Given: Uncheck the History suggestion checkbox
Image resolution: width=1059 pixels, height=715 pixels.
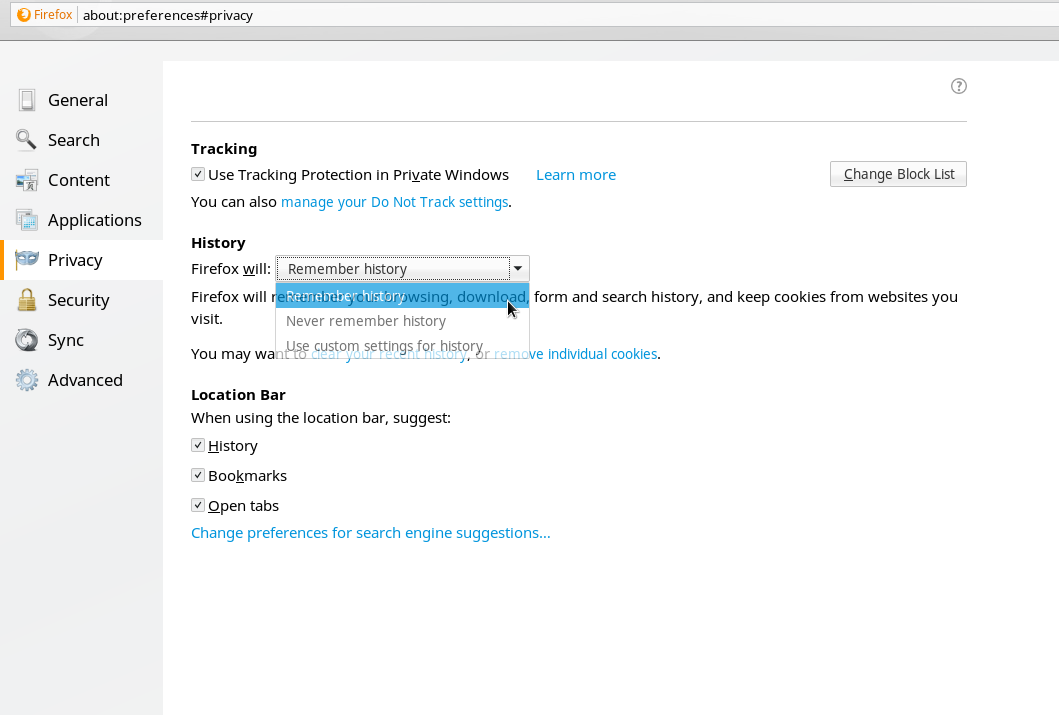Looking at the screenshot, I should pos(198,445).
